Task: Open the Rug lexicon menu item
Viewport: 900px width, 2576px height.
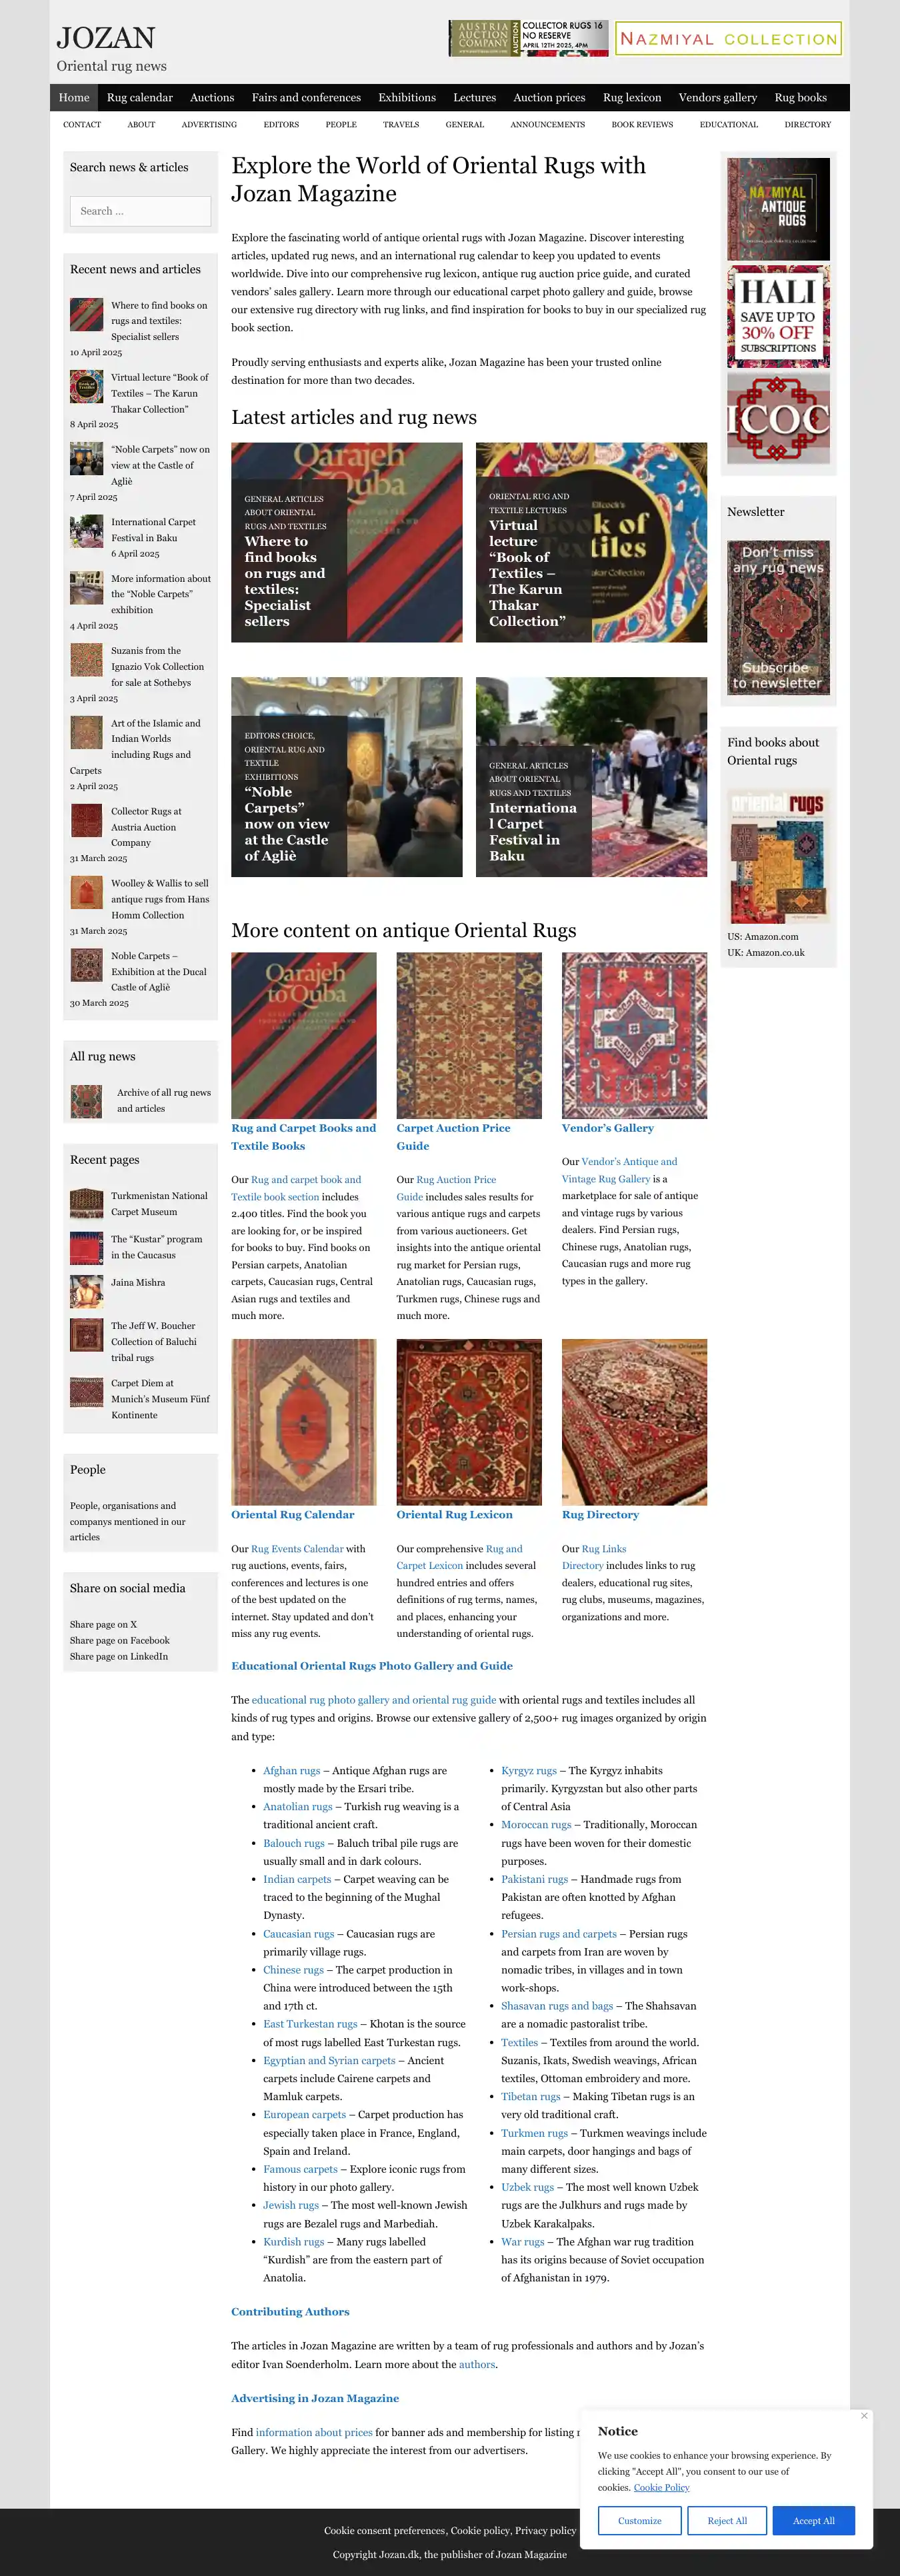Action: click(x=632, y=98)
